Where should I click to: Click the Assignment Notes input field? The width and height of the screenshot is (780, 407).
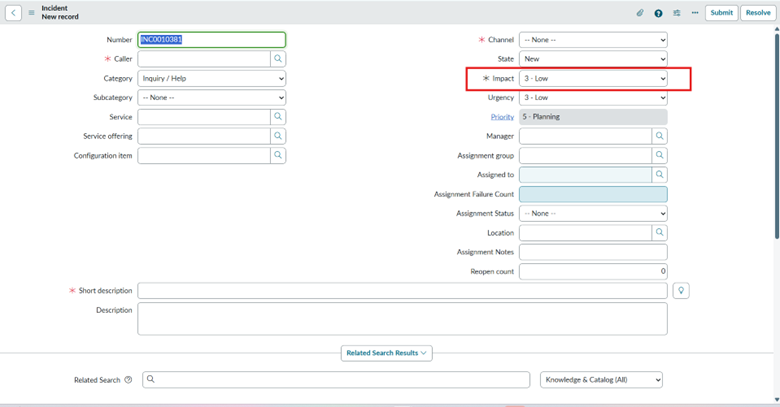pos(593,252)
